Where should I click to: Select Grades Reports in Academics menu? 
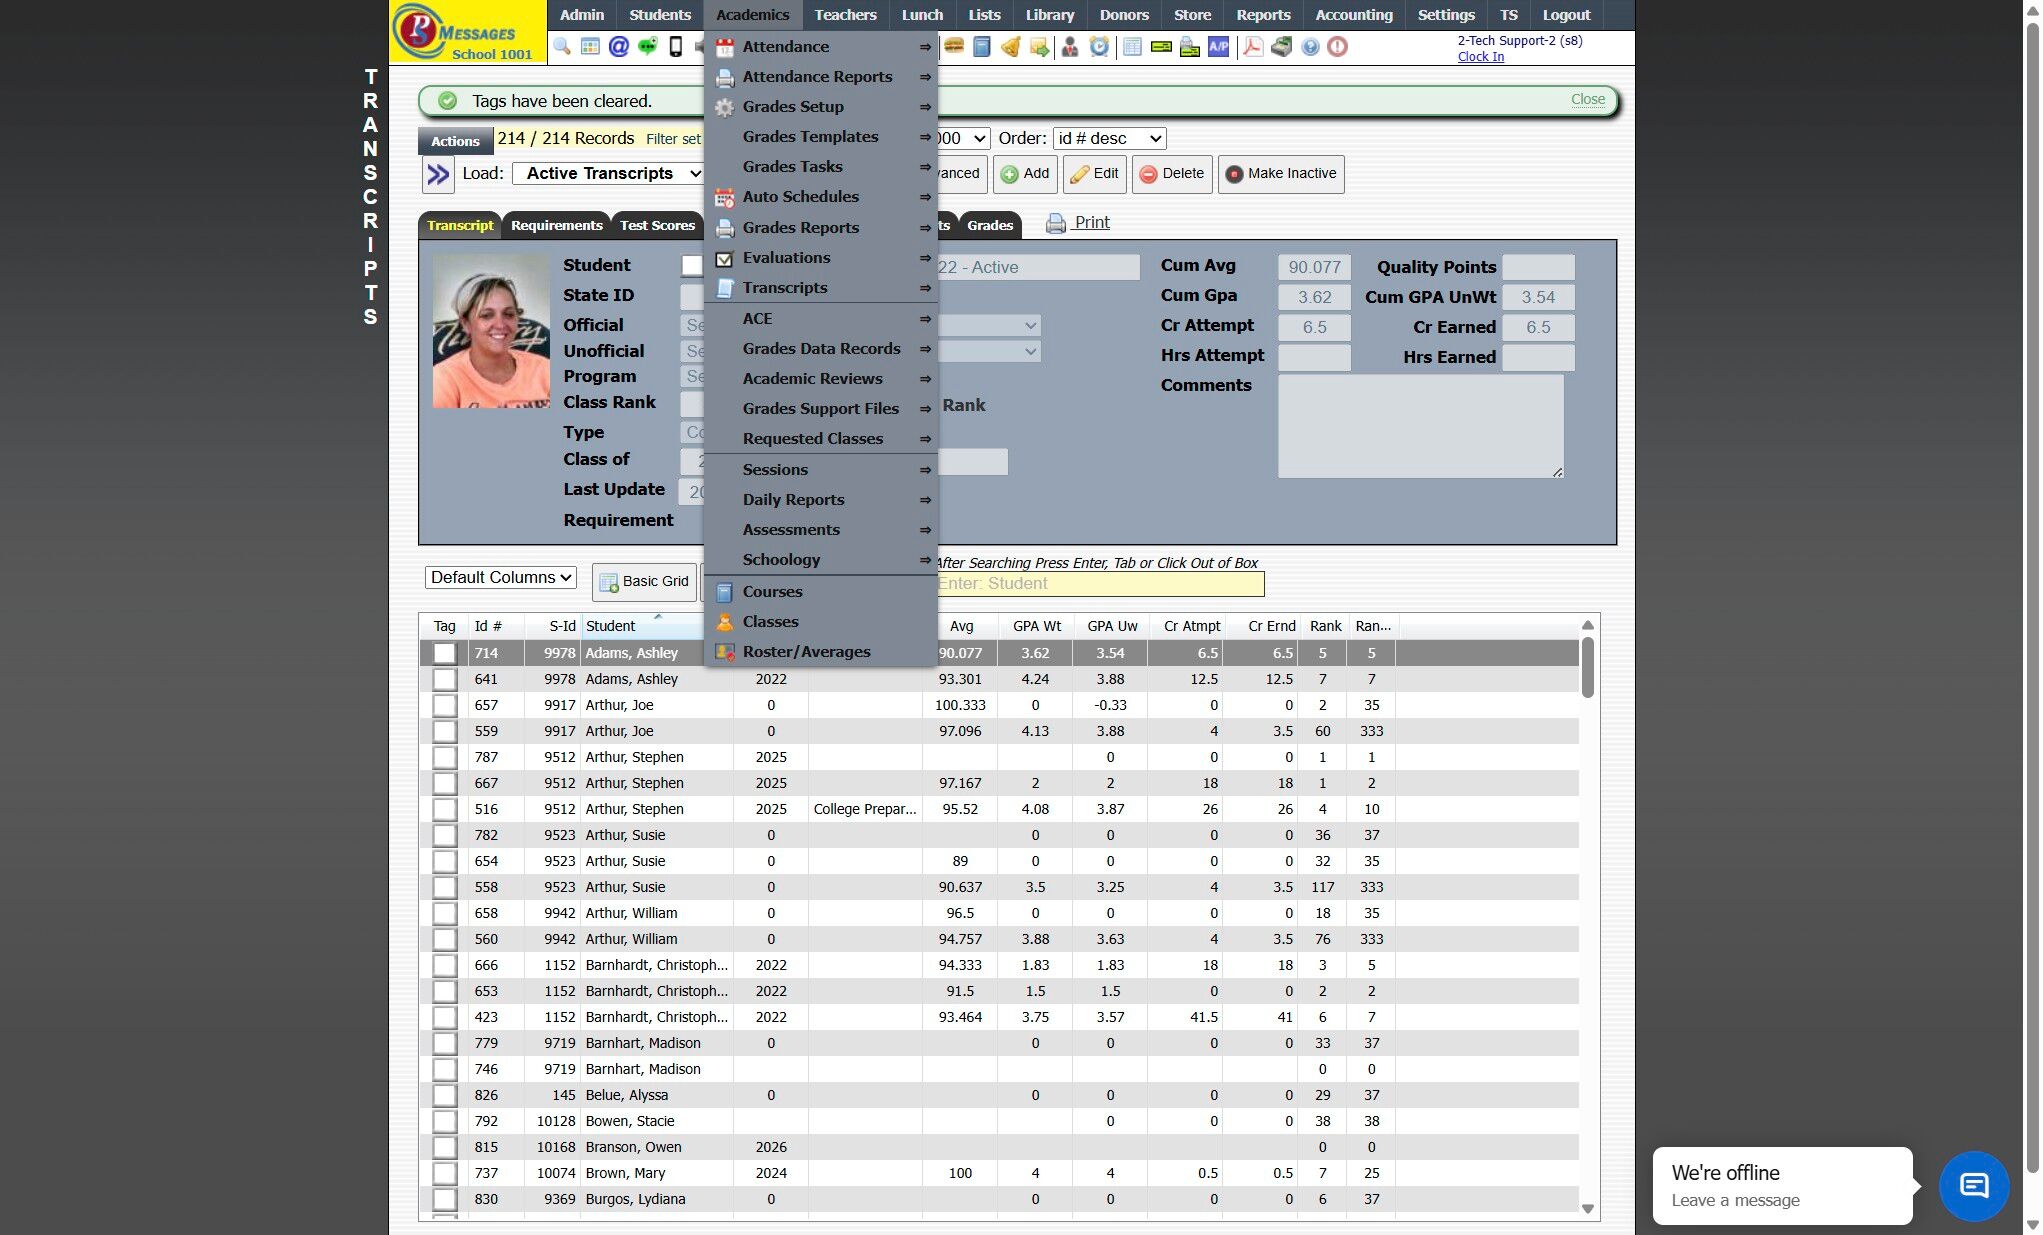pyautogui.click(x=800, y=228)
